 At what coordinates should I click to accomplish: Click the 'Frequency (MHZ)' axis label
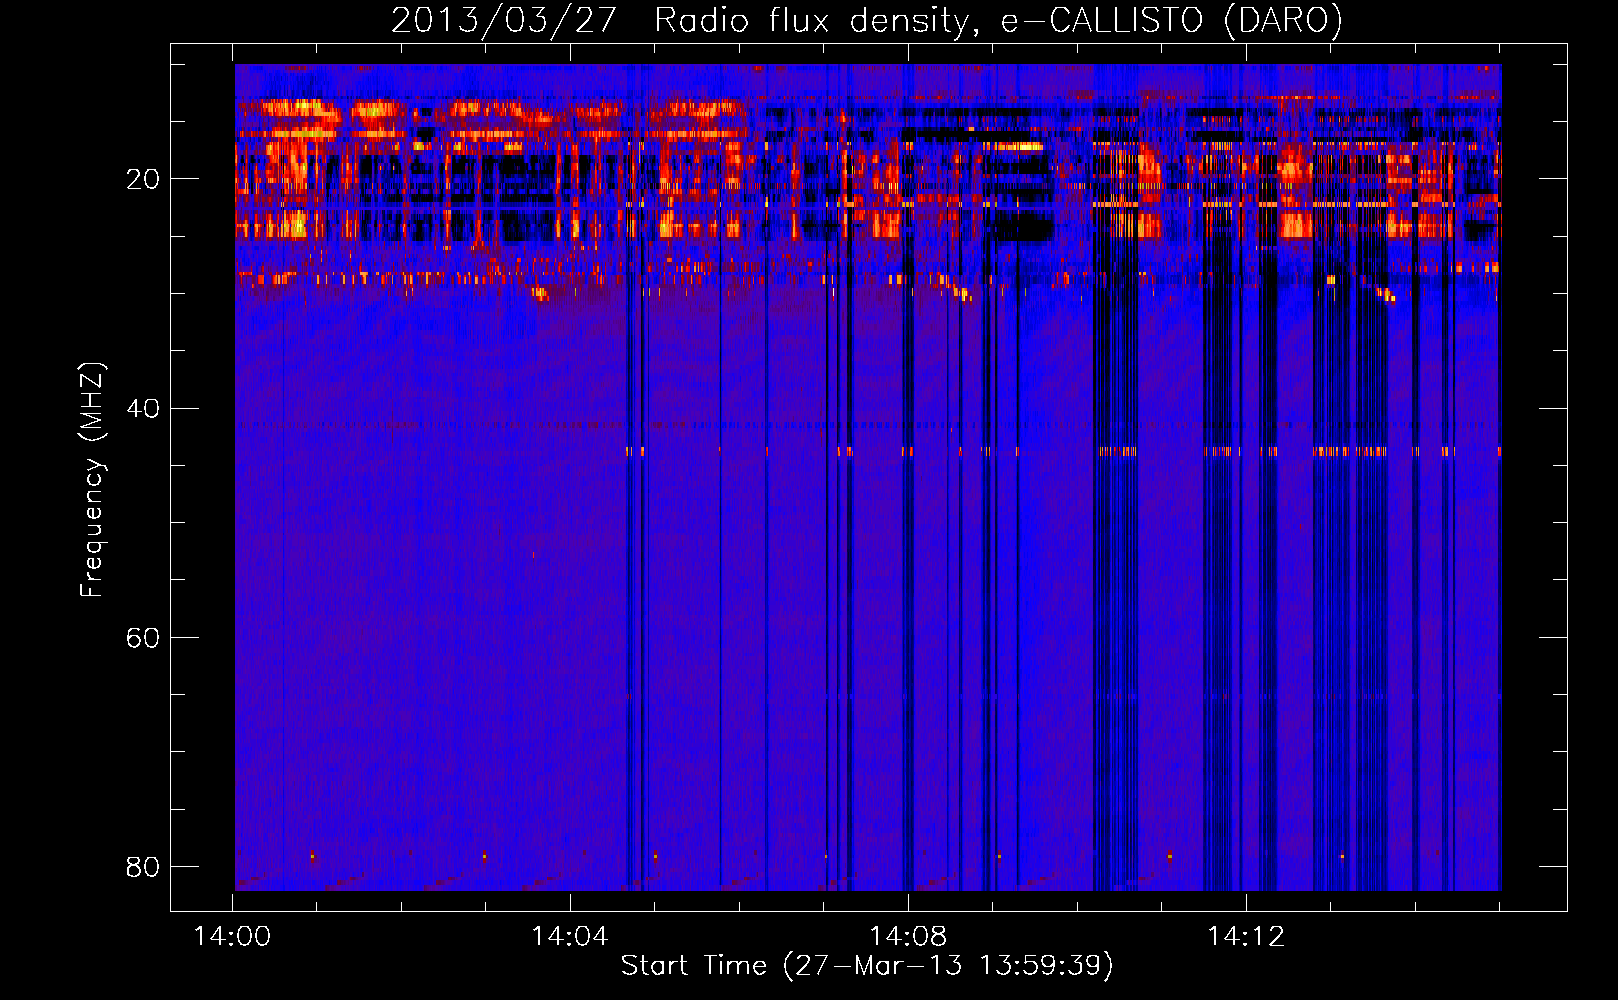[x=91, y=480]
